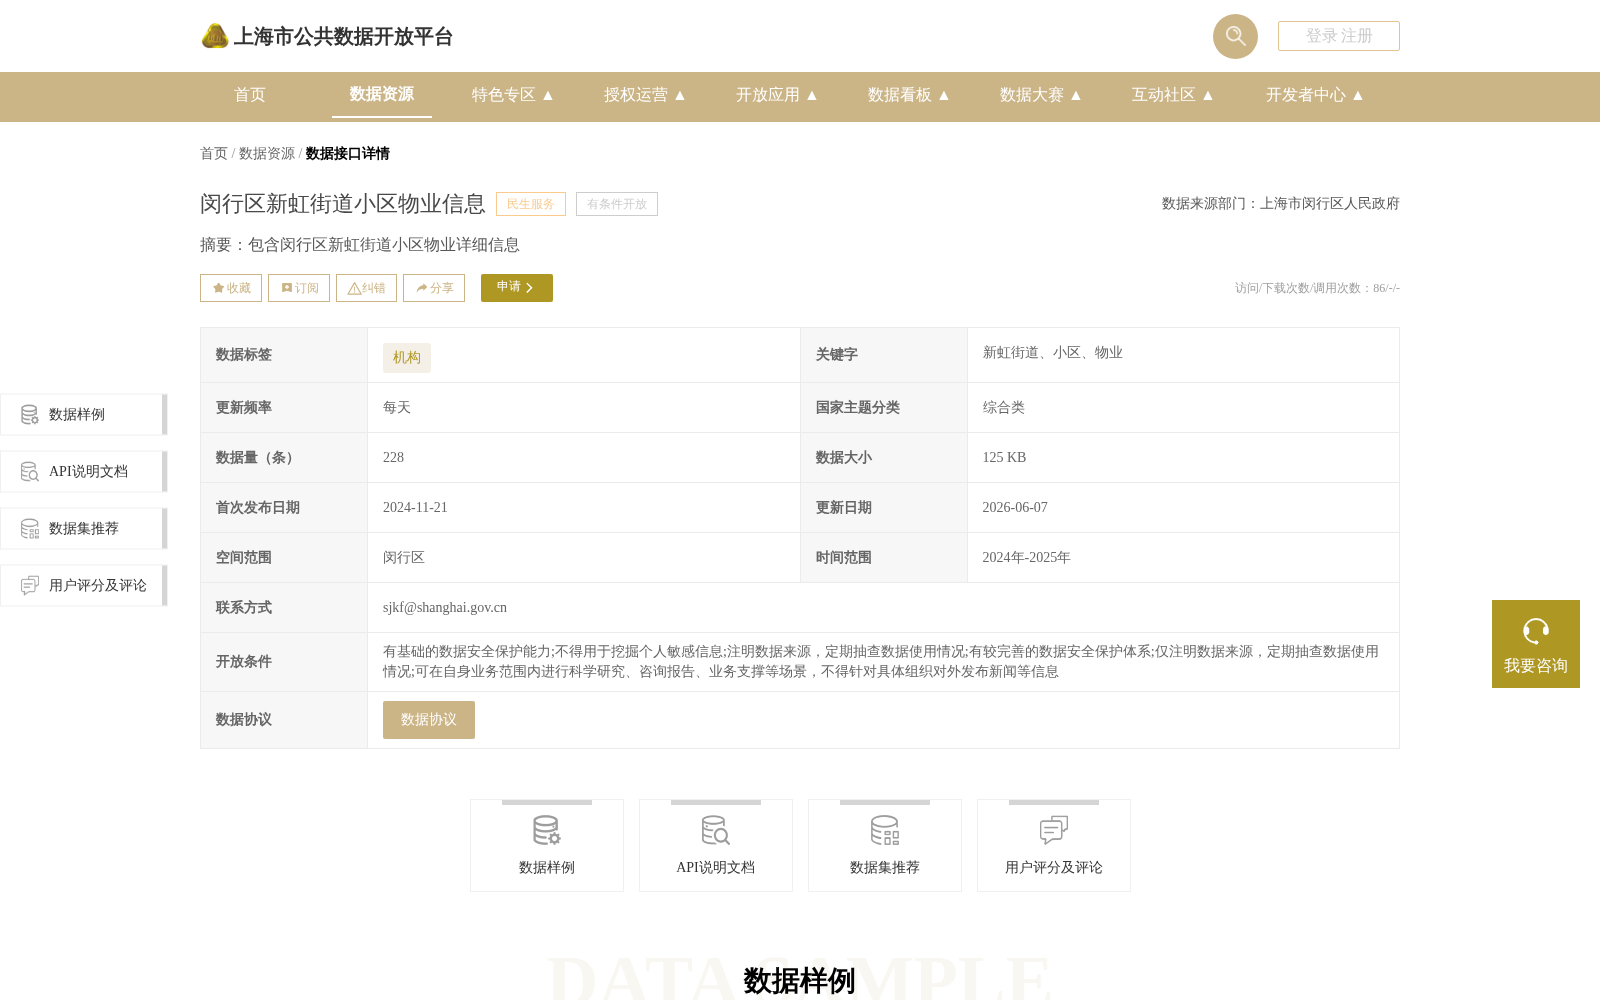This screenshot has width=1600, height=1000.
Task: Click the 登录 注册 login button
Action: pos(1338,36)
